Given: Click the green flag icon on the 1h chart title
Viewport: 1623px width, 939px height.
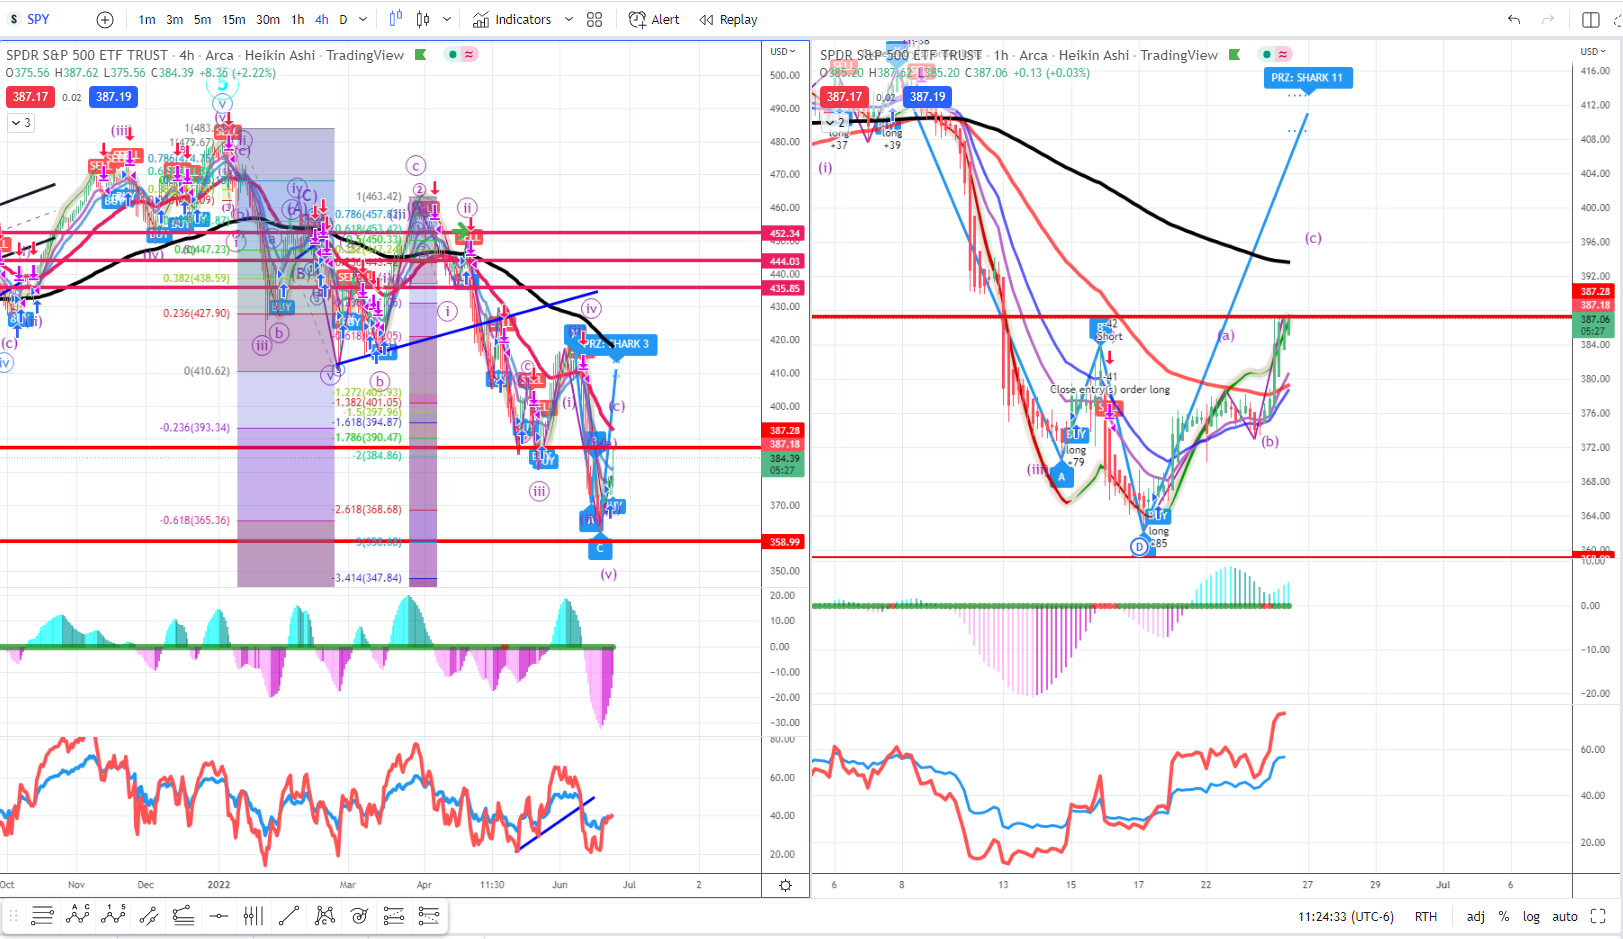Looking at the screenshot, I should pos(1235,54).
